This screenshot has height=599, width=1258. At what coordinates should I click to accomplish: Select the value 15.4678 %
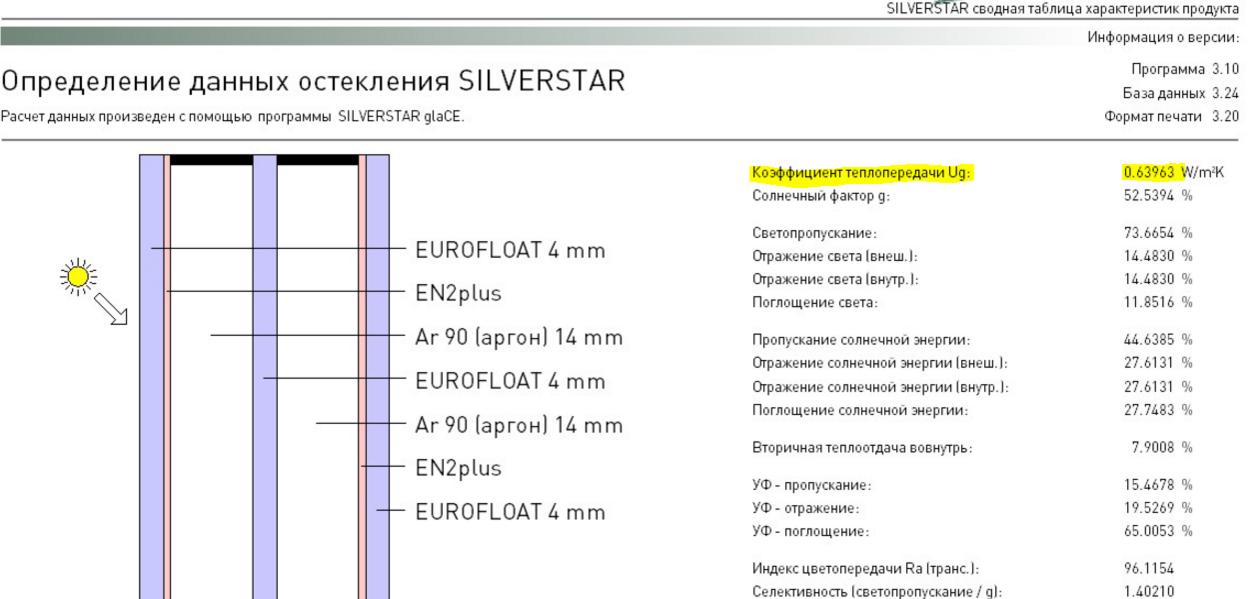pyautogui.click(x=1158, y=485)
